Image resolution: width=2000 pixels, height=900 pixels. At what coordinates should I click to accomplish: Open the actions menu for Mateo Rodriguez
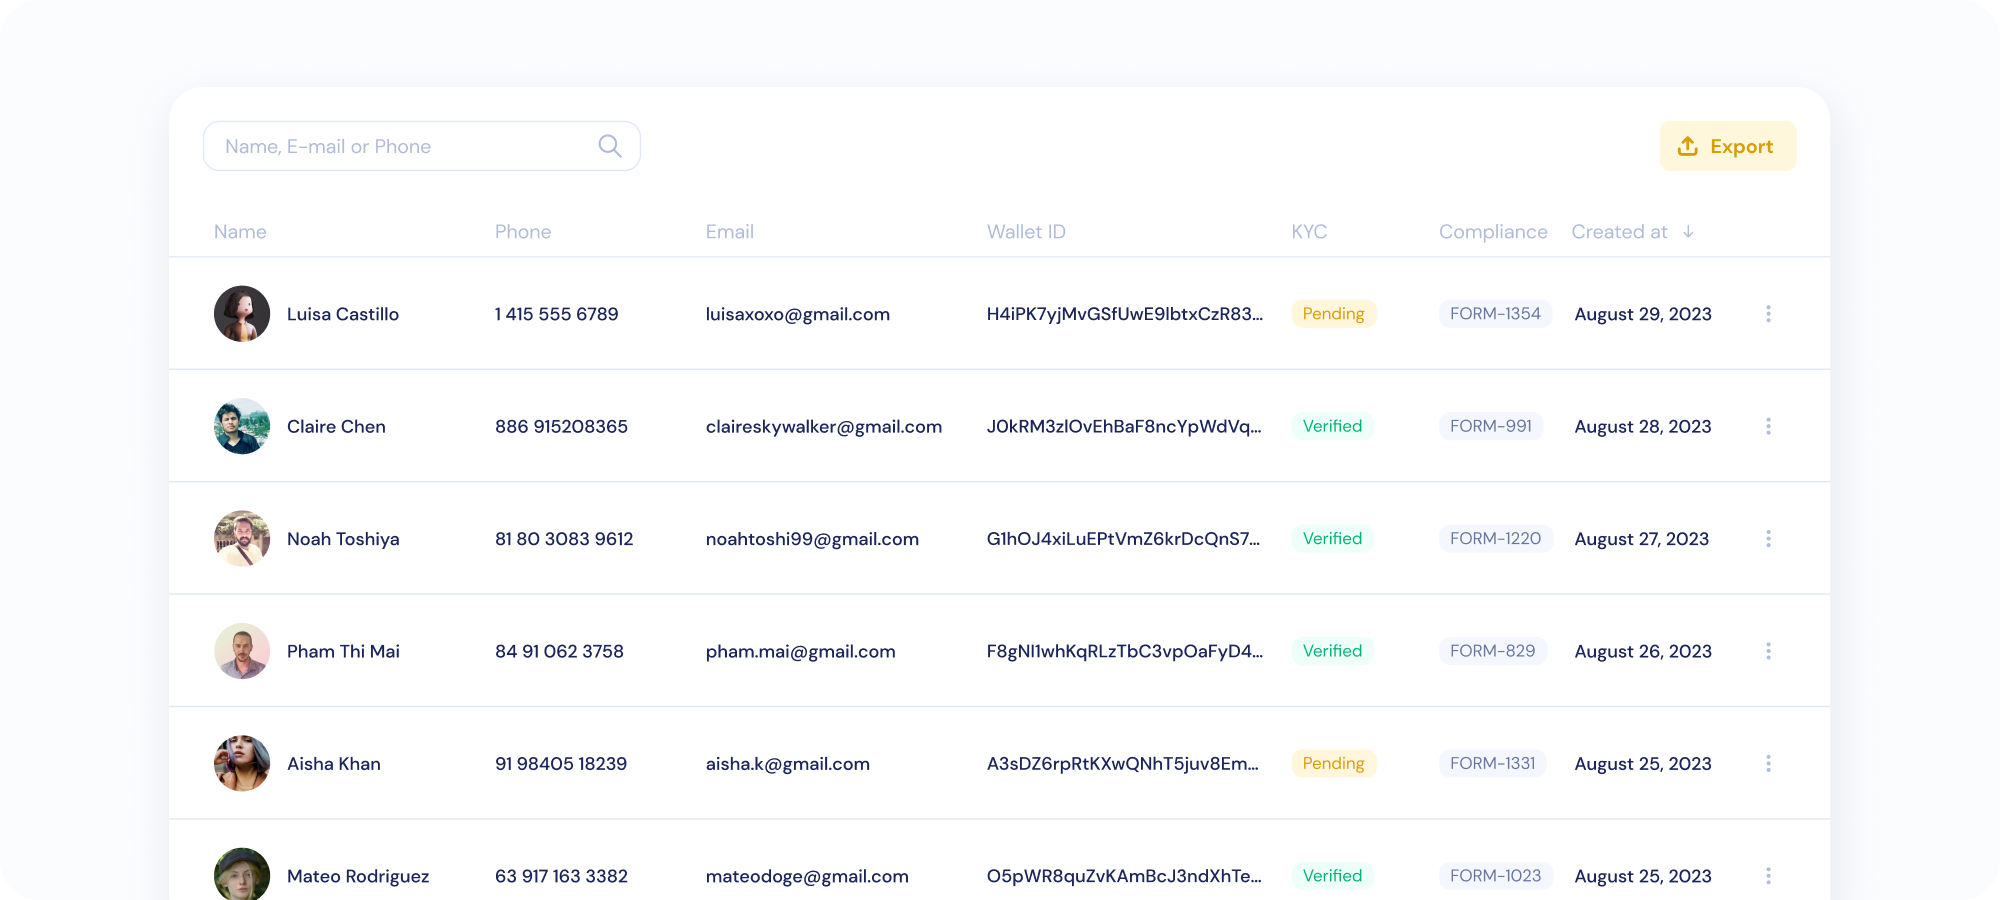point(1768,876)
